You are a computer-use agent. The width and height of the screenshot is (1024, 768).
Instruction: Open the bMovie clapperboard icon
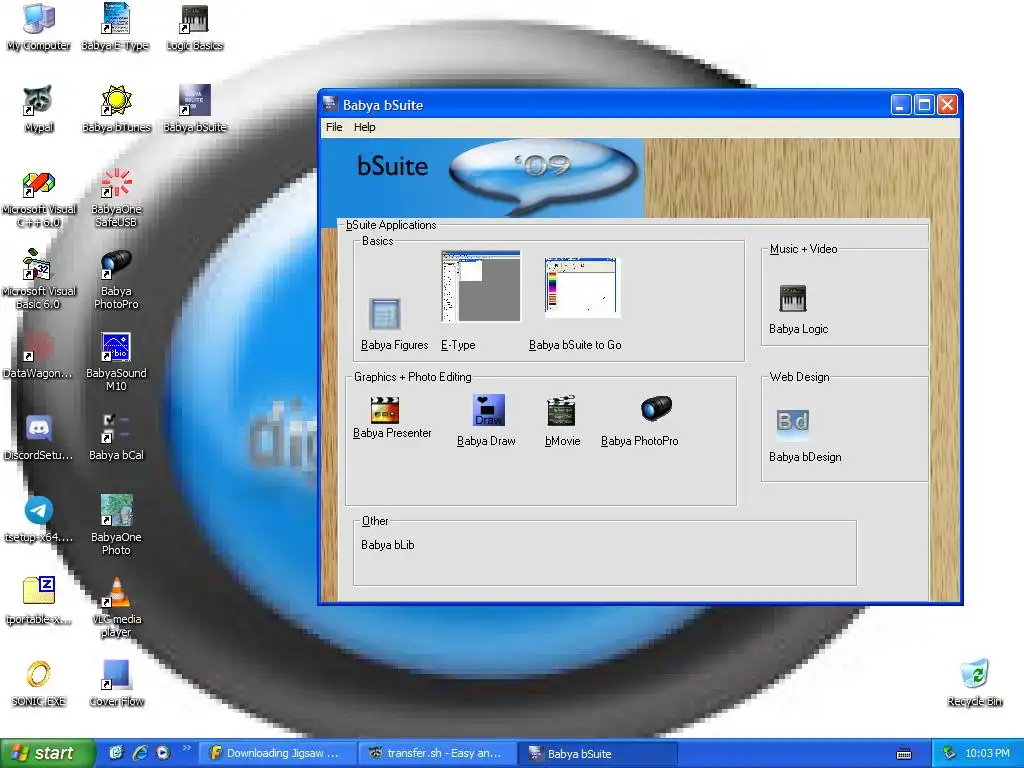coord(561,410)
